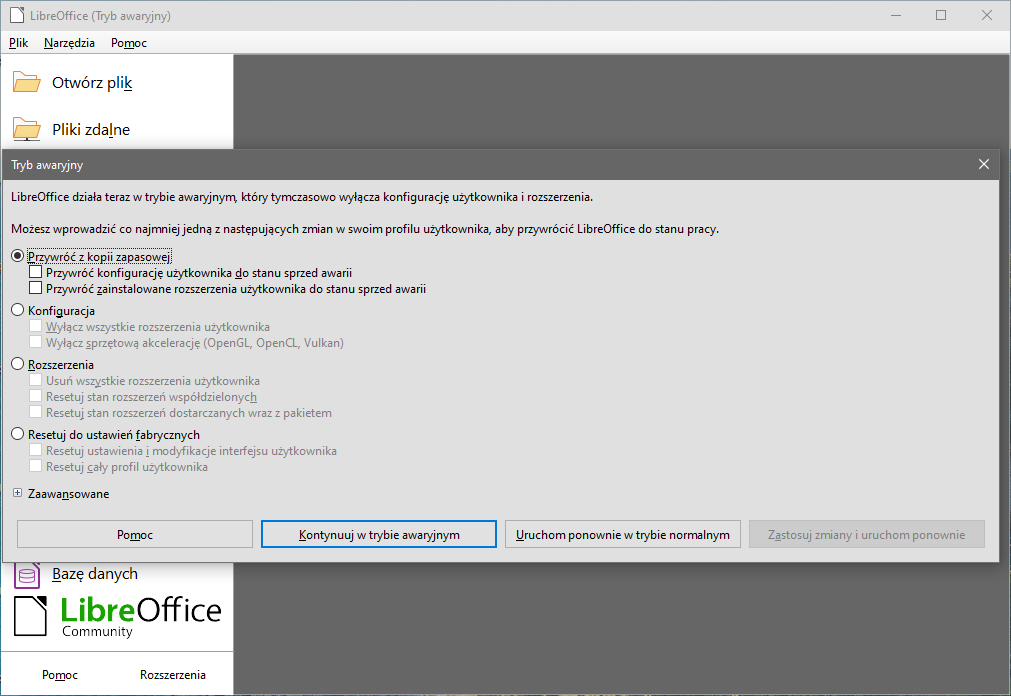This screenshot has height=696, width=1011.
Task: Check Usuń wszystkie rozszerzenia użytkownika
Action: 35,380
